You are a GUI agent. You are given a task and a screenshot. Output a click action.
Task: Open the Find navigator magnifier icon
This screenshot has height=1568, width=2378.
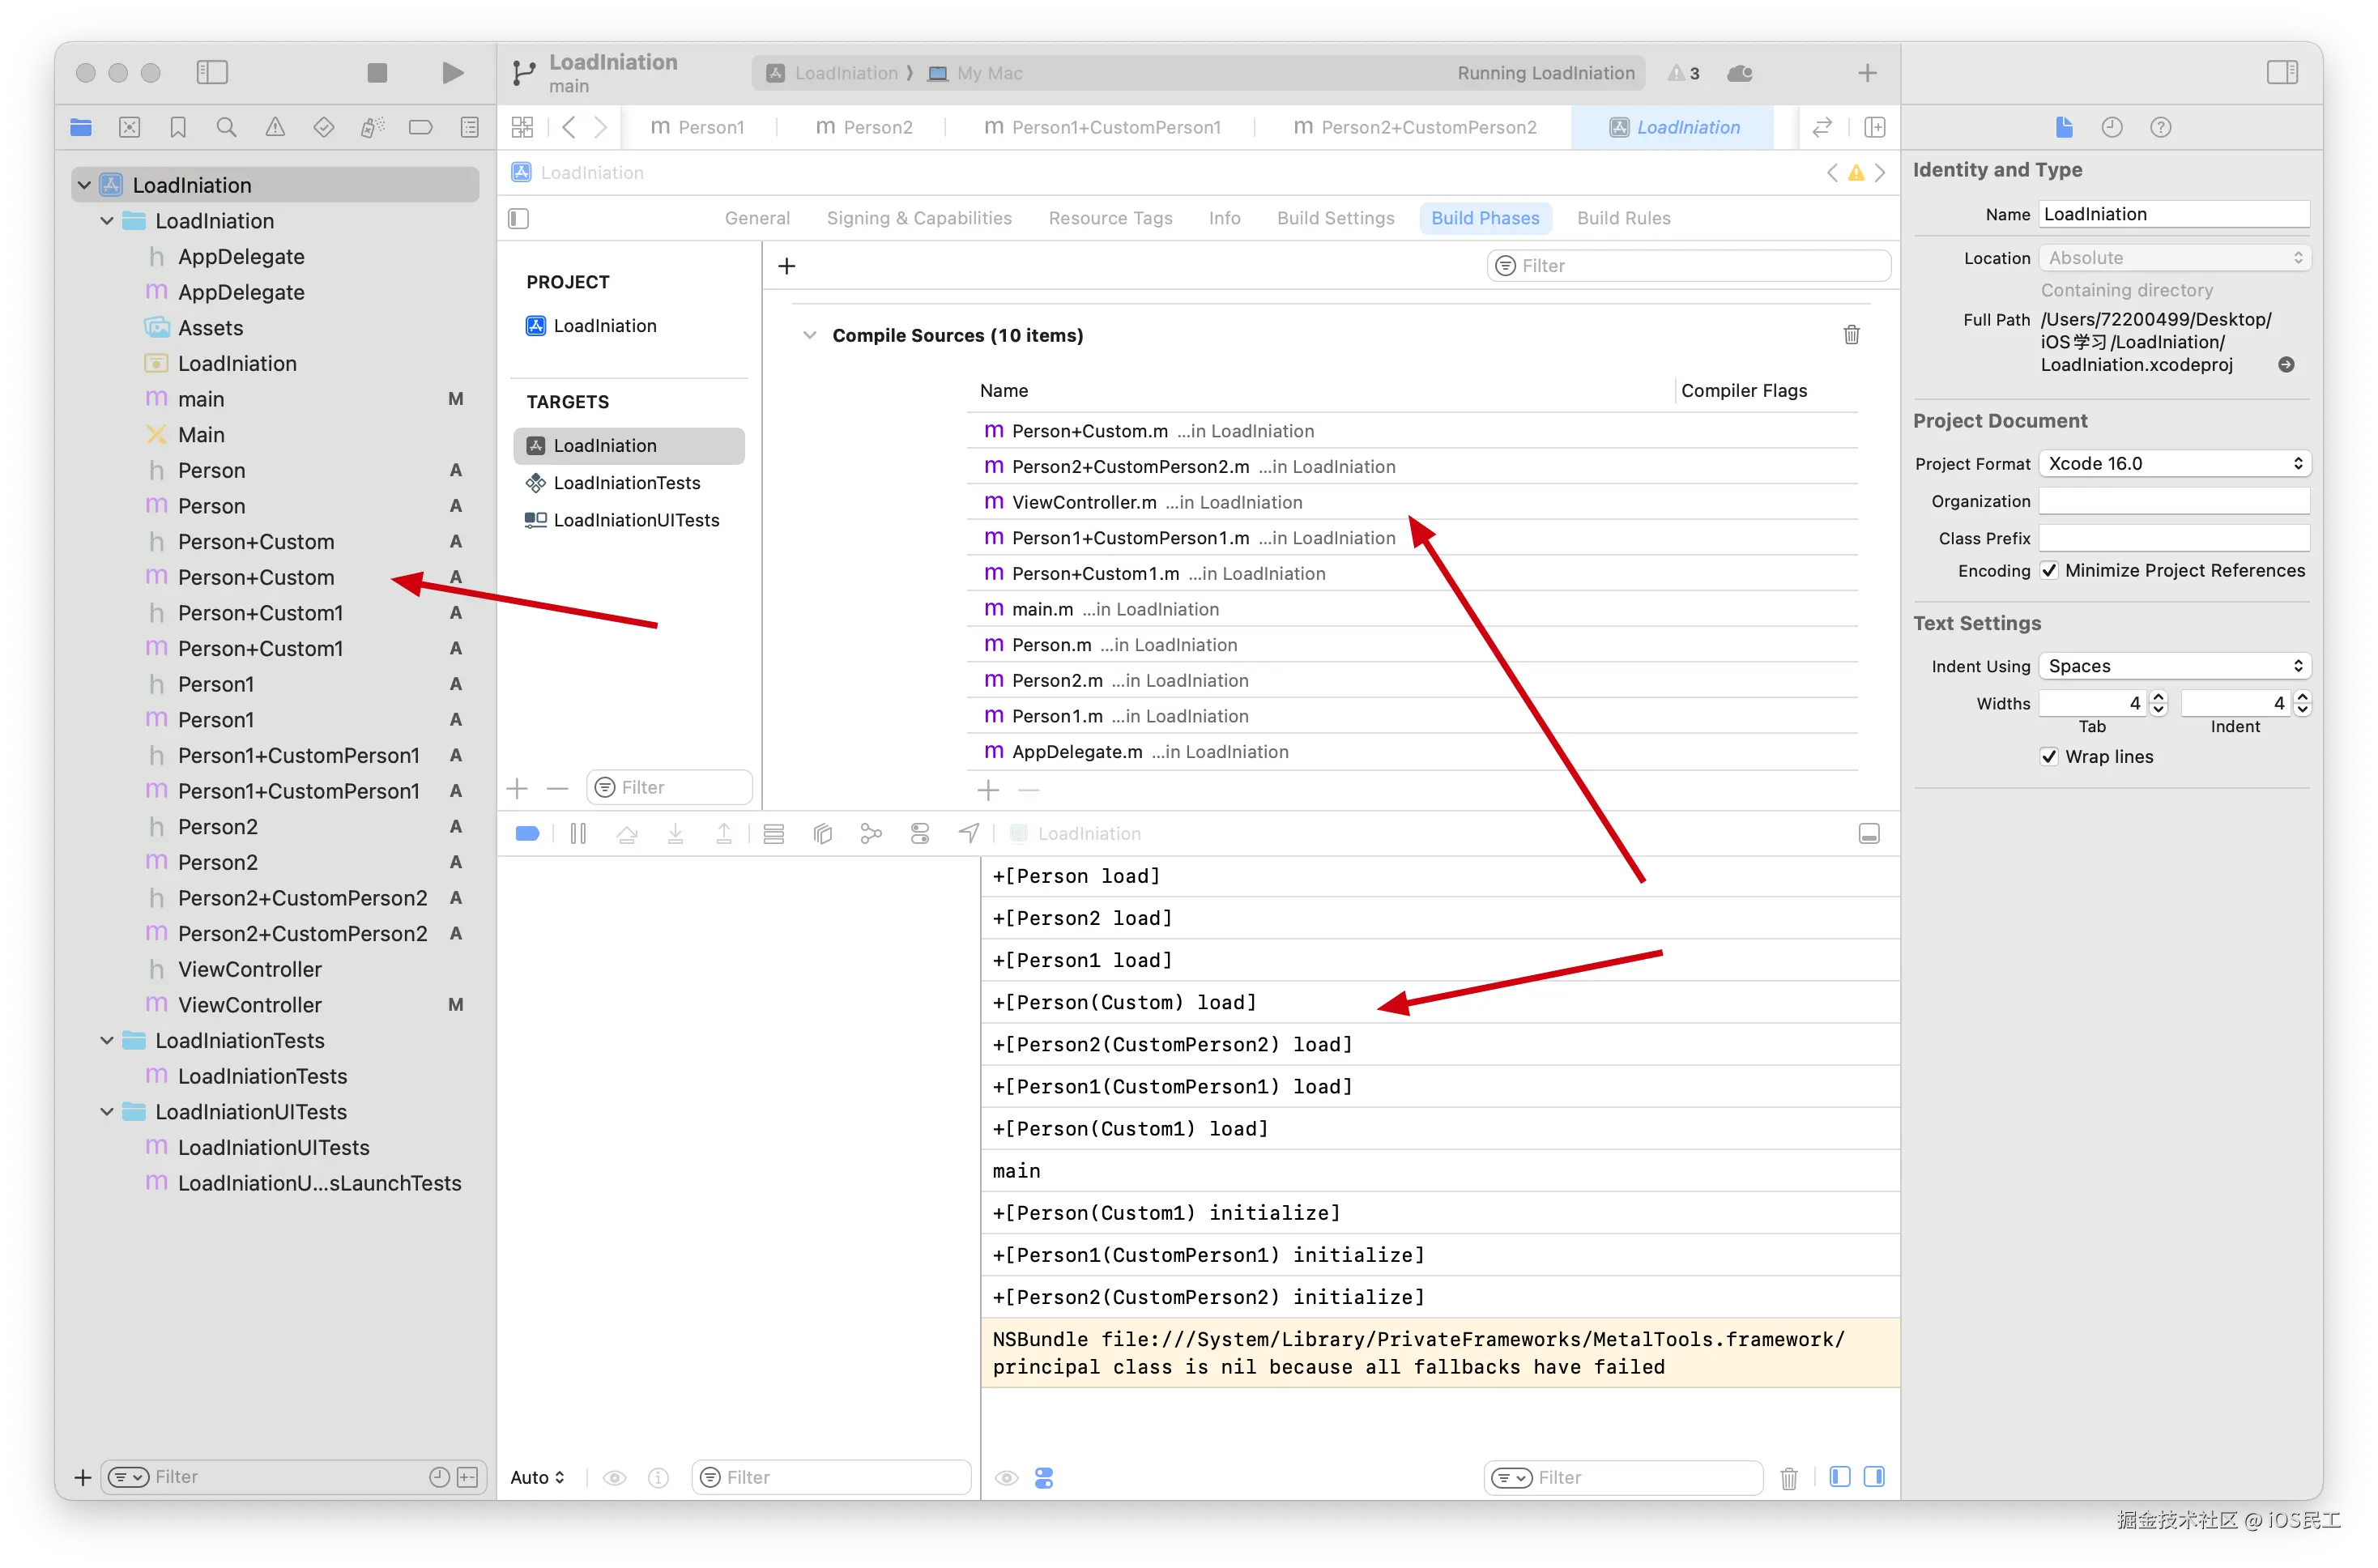point(226,127)
